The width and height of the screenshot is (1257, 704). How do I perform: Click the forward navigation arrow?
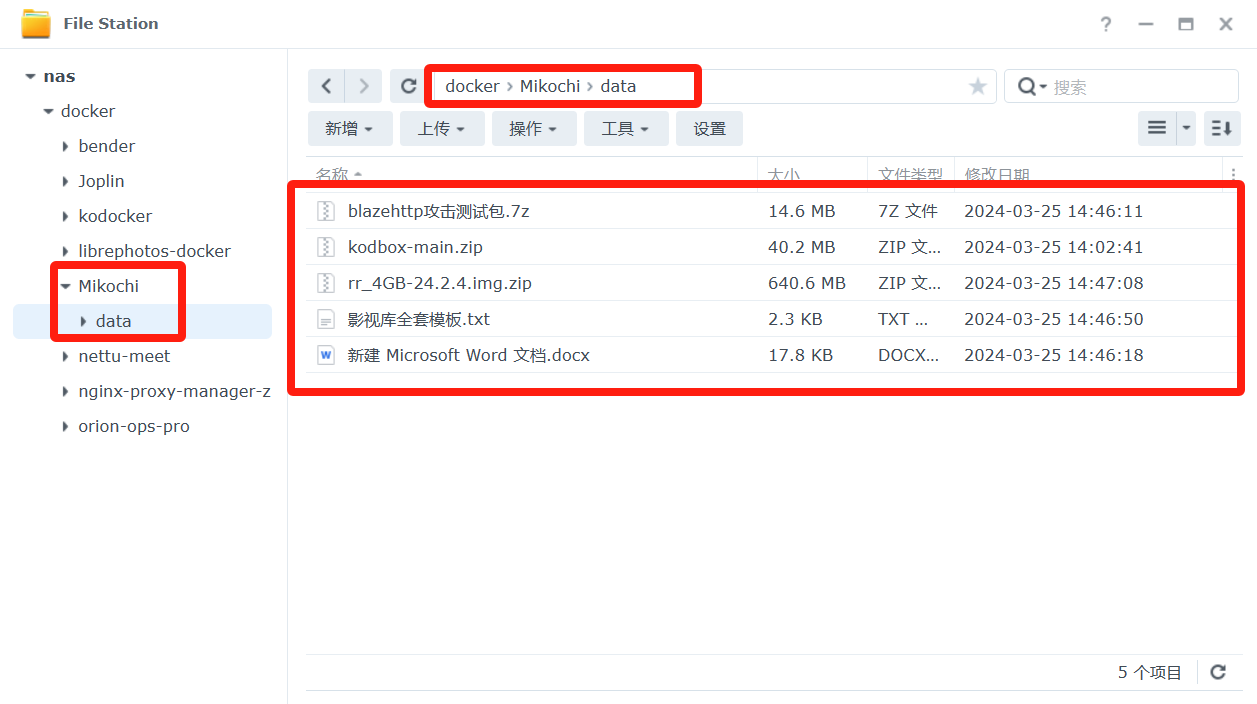click(364, 87)
